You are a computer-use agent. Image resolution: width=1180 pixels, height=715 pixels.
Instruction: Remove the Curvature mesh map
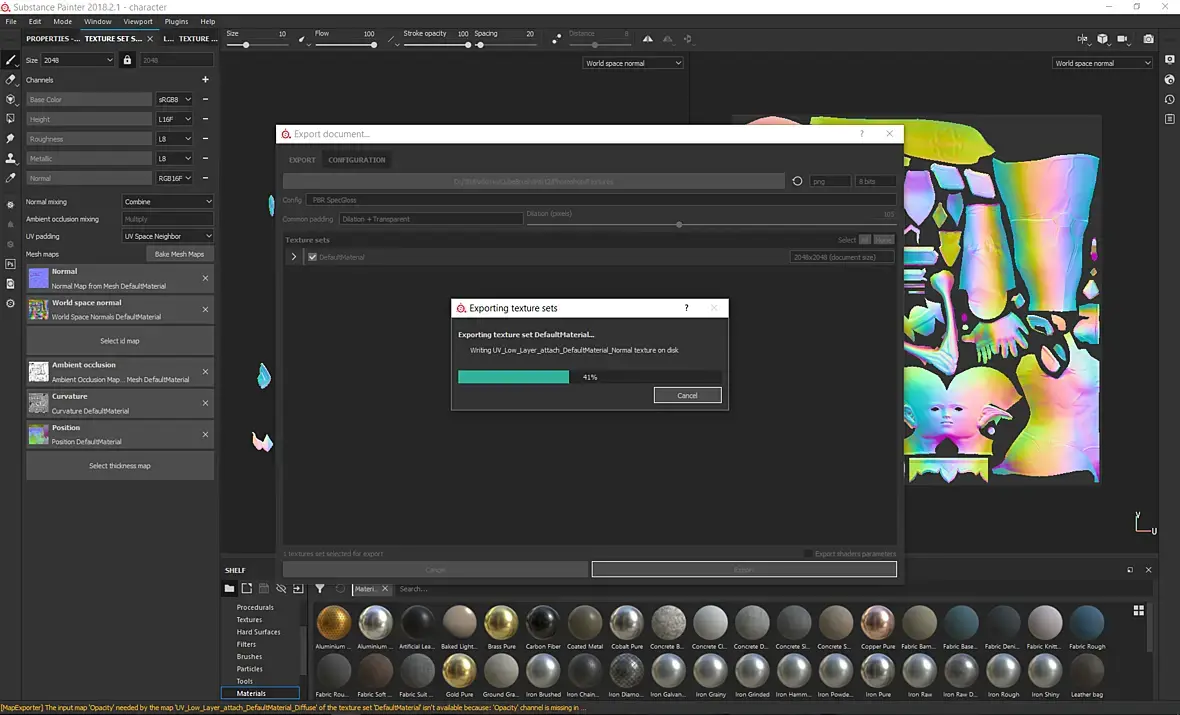(x=205, y=403)
